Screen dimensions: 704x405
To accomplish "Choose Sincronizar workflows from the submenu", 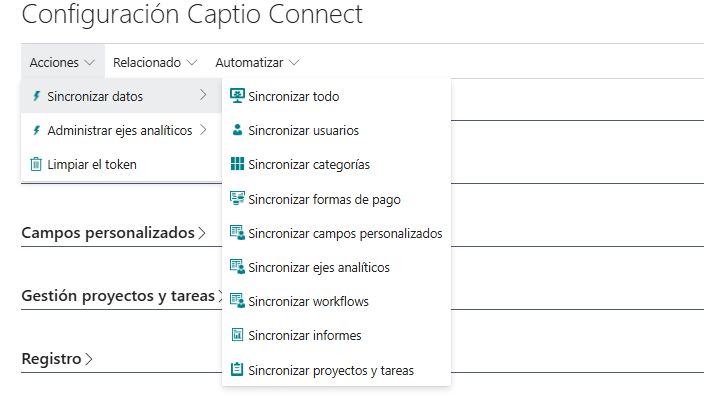I will 308,301.
